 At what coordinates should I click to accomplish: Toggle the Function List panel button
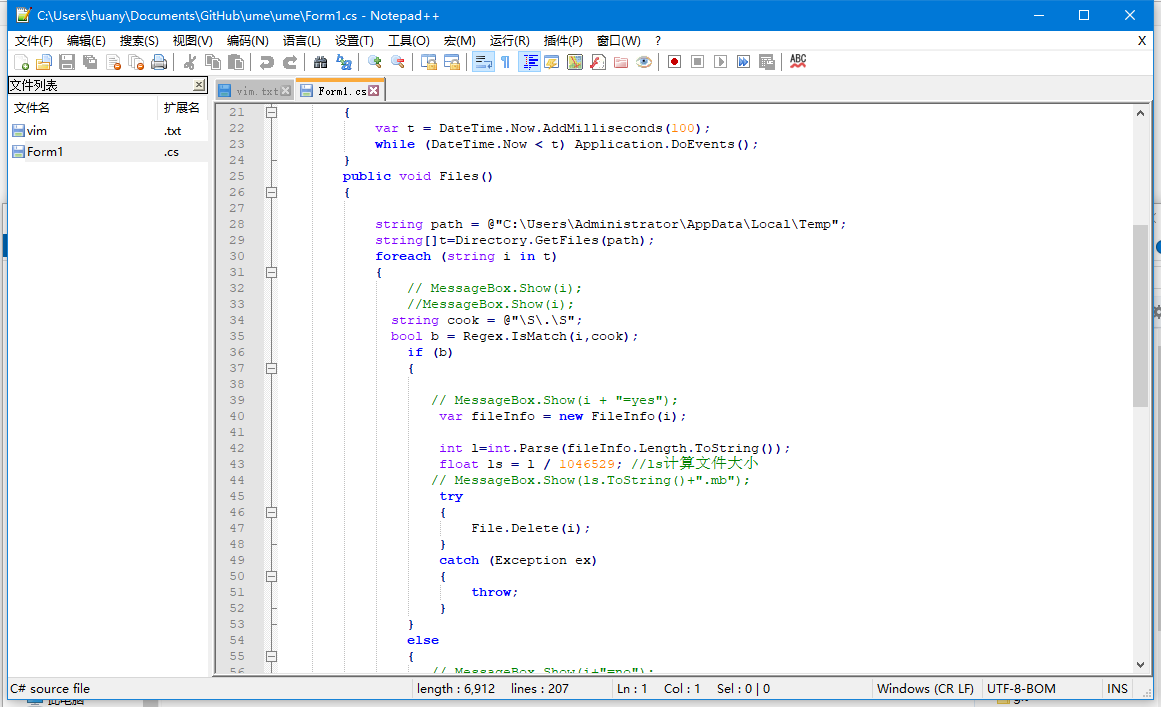pos(598,62)
